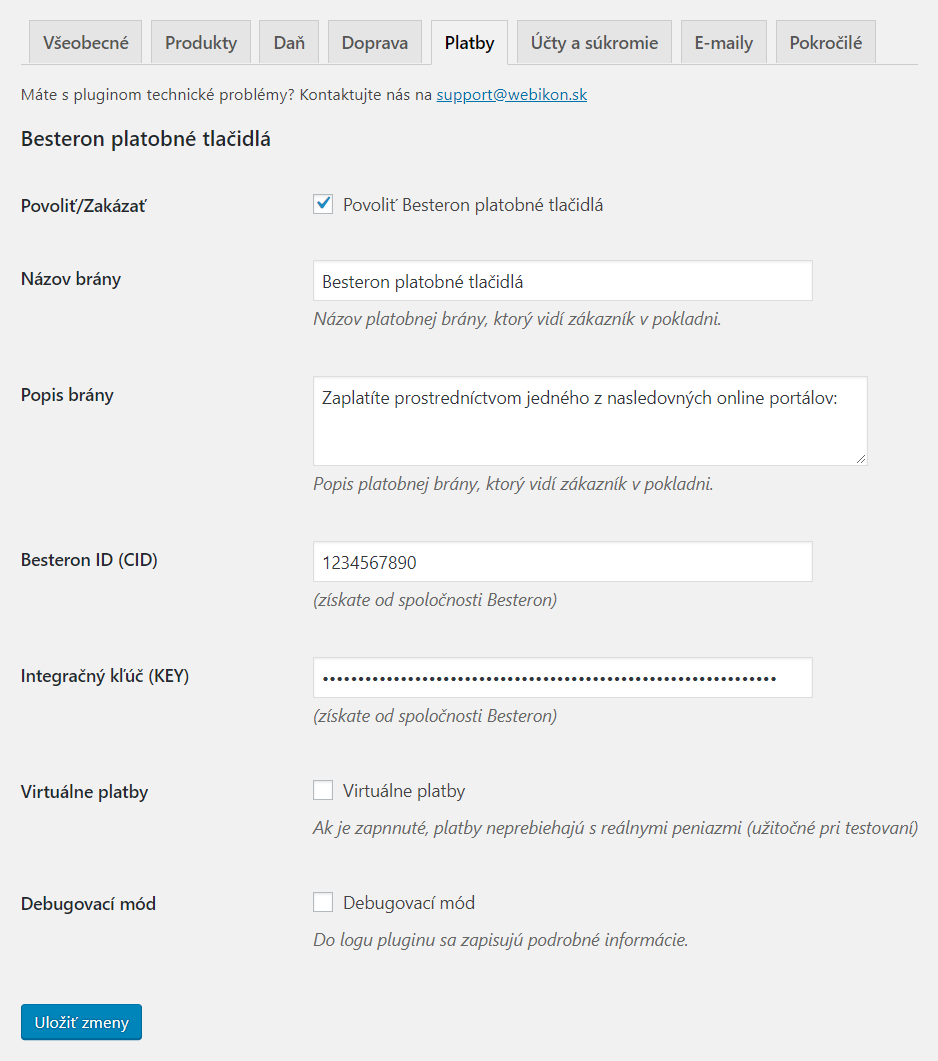Image resolution: width=938 pixels, height=1061 pixels.
Task: Open the Účty a súkromie tab
Action: pos(594,43)
